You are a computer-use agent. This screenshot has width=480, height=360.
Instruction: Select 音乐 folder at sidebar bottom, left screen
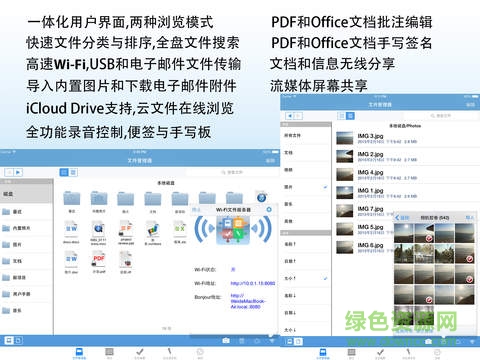(x=27, y=310)
